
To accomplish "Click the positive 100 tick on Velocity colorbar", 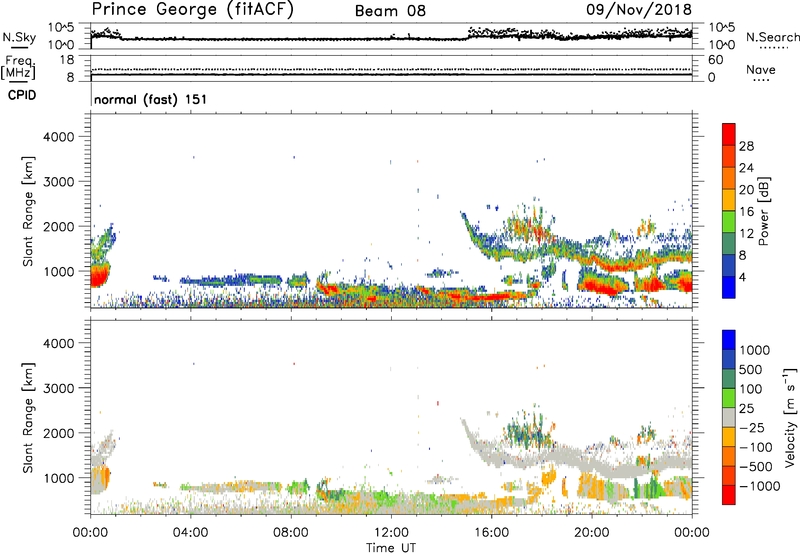I will tap(751, 389).
